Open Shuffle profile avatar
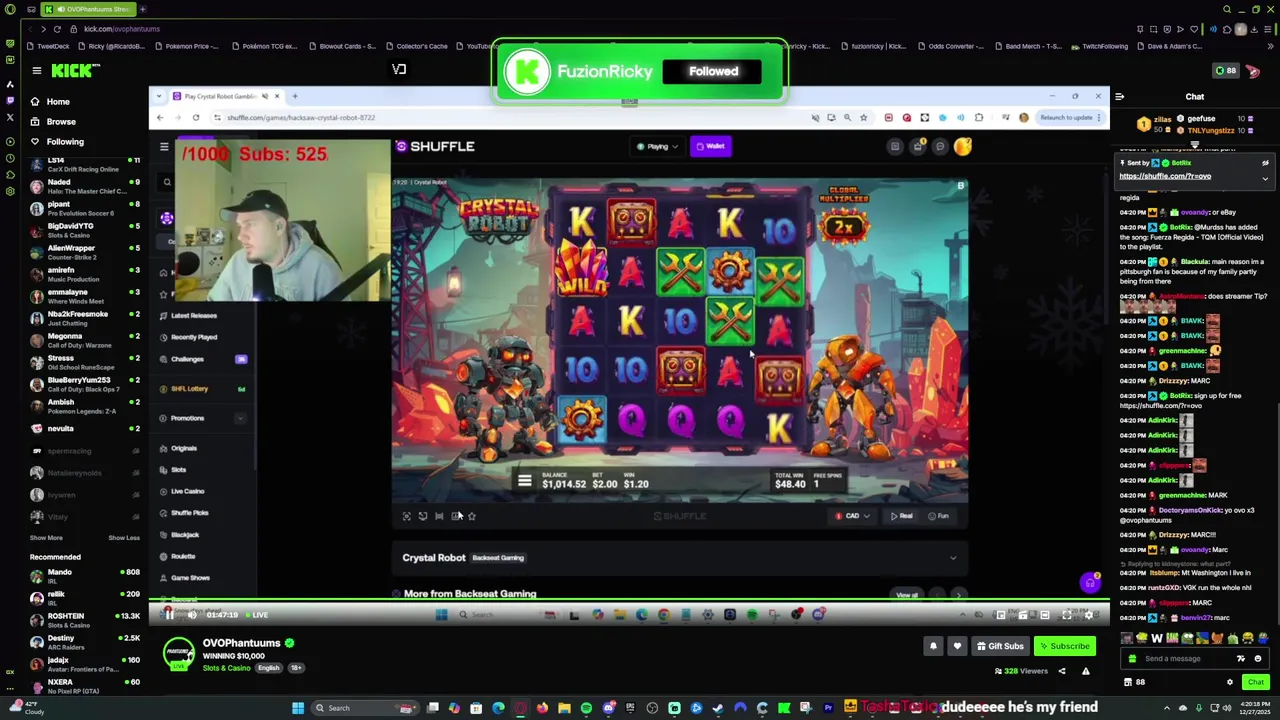The height and width of the screenshot is (720, 1280). (962, 147)
